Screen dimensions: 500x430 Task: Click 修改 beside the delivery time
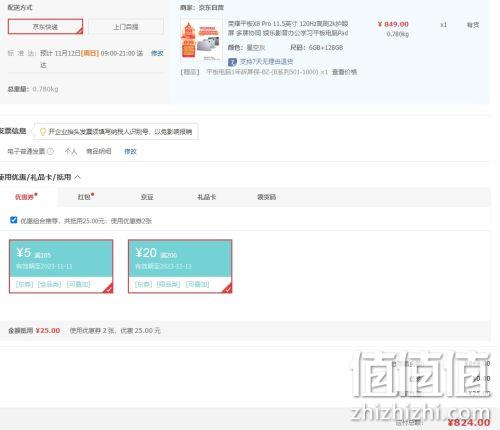[157, 53]
